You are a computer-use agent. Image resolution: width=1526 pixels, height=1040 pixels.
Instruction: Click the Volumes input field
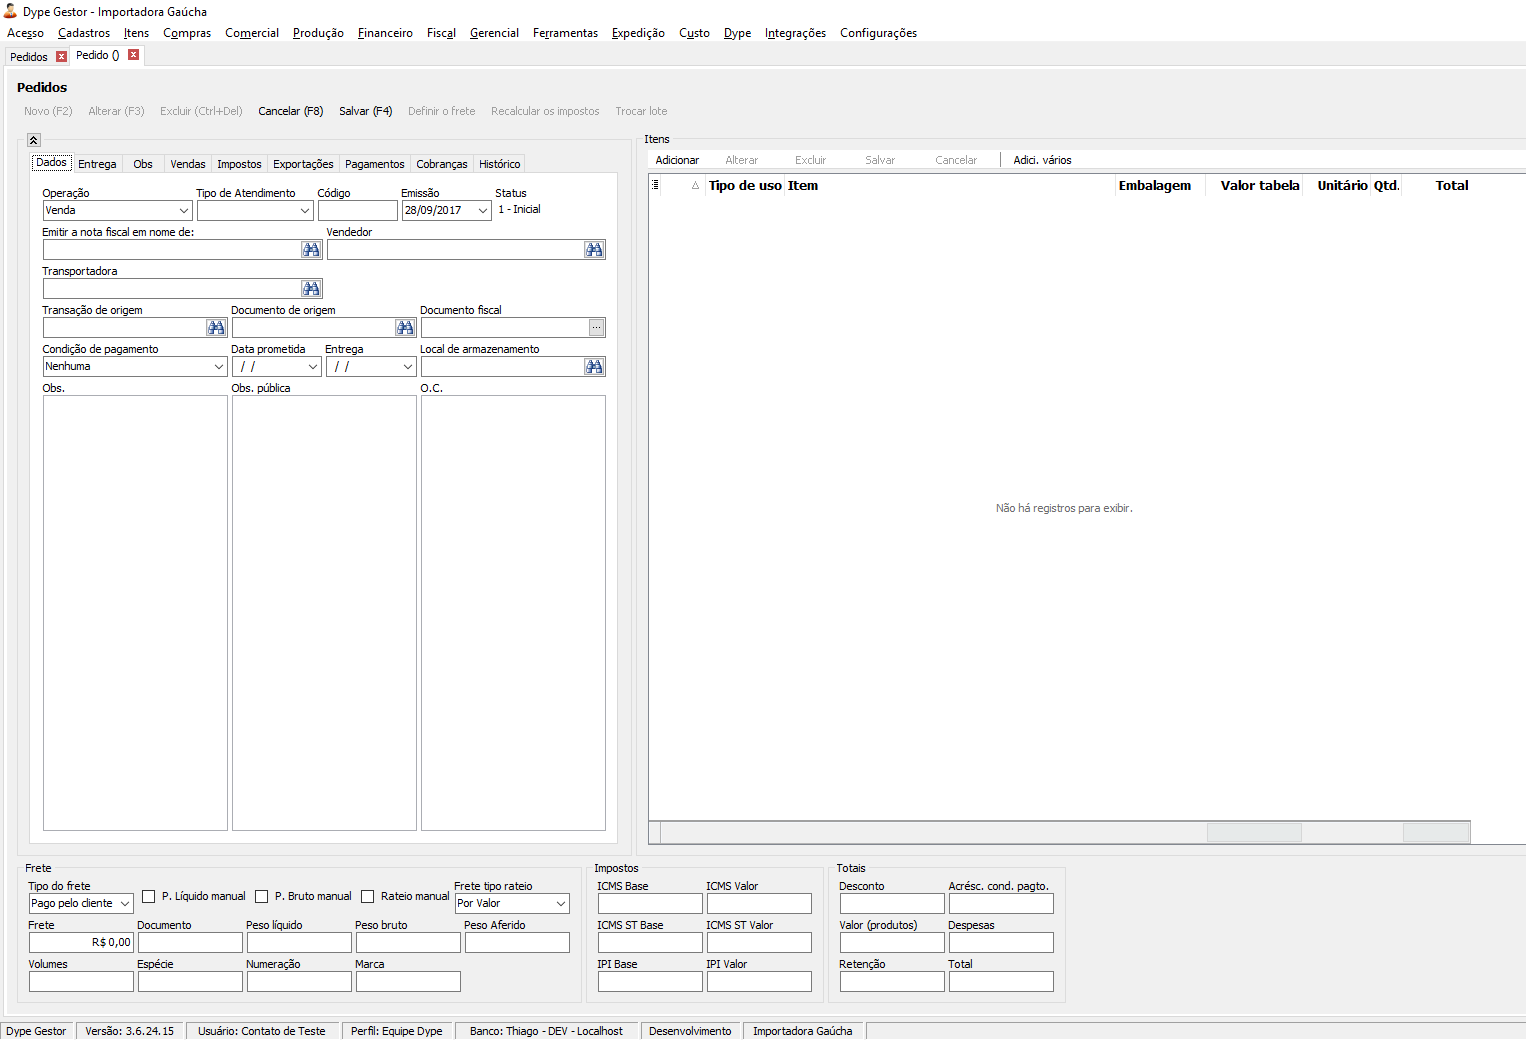point(81,982)
